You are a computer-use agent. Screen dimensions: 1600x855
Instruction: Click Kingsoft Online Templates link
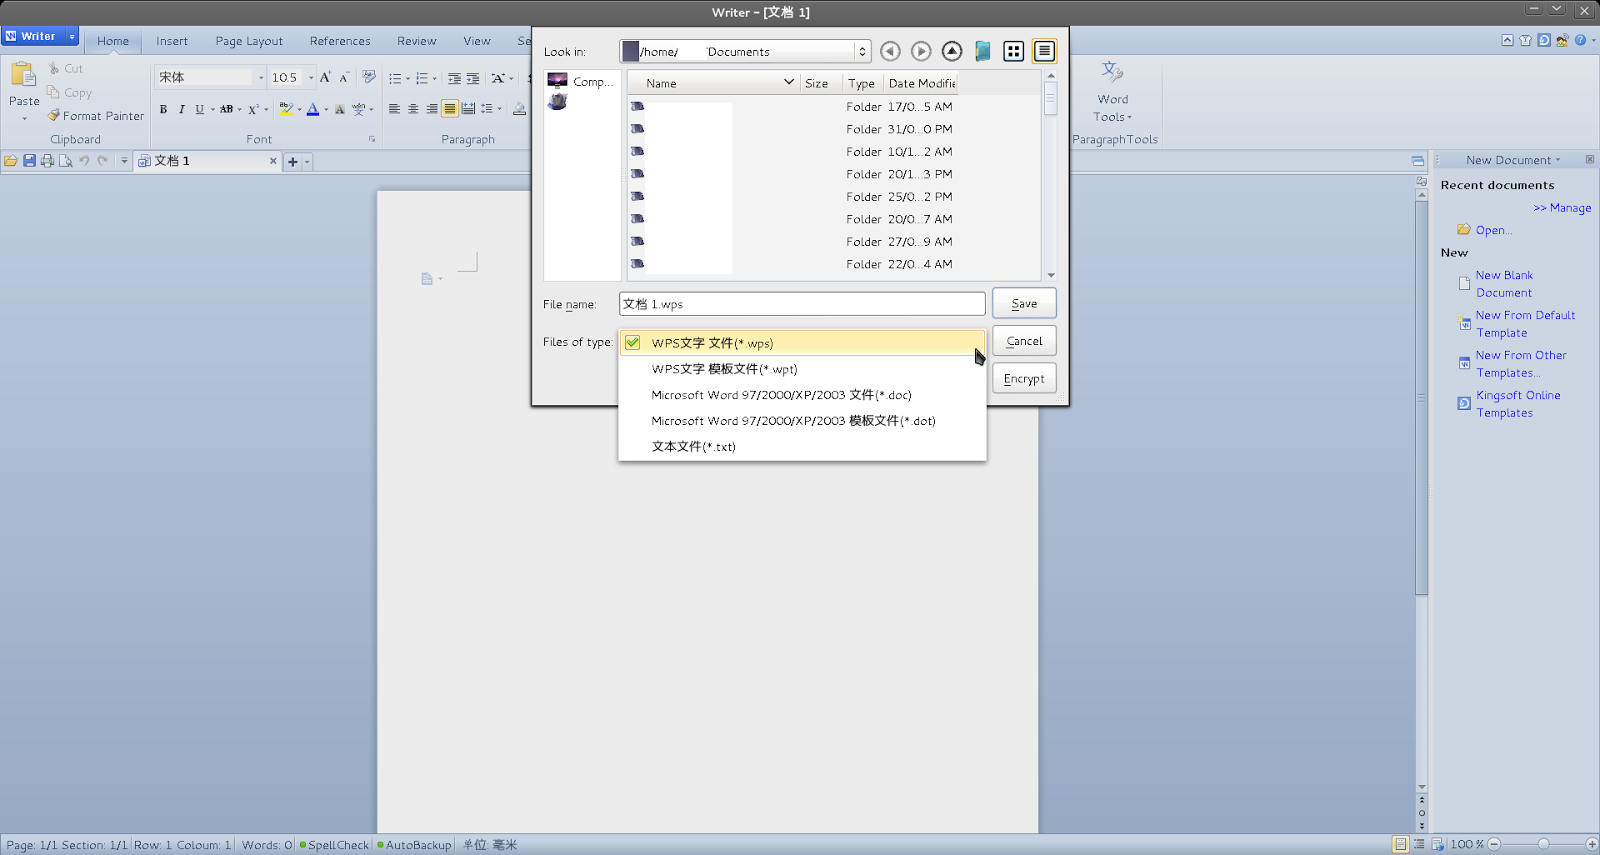click(1518, 404)
